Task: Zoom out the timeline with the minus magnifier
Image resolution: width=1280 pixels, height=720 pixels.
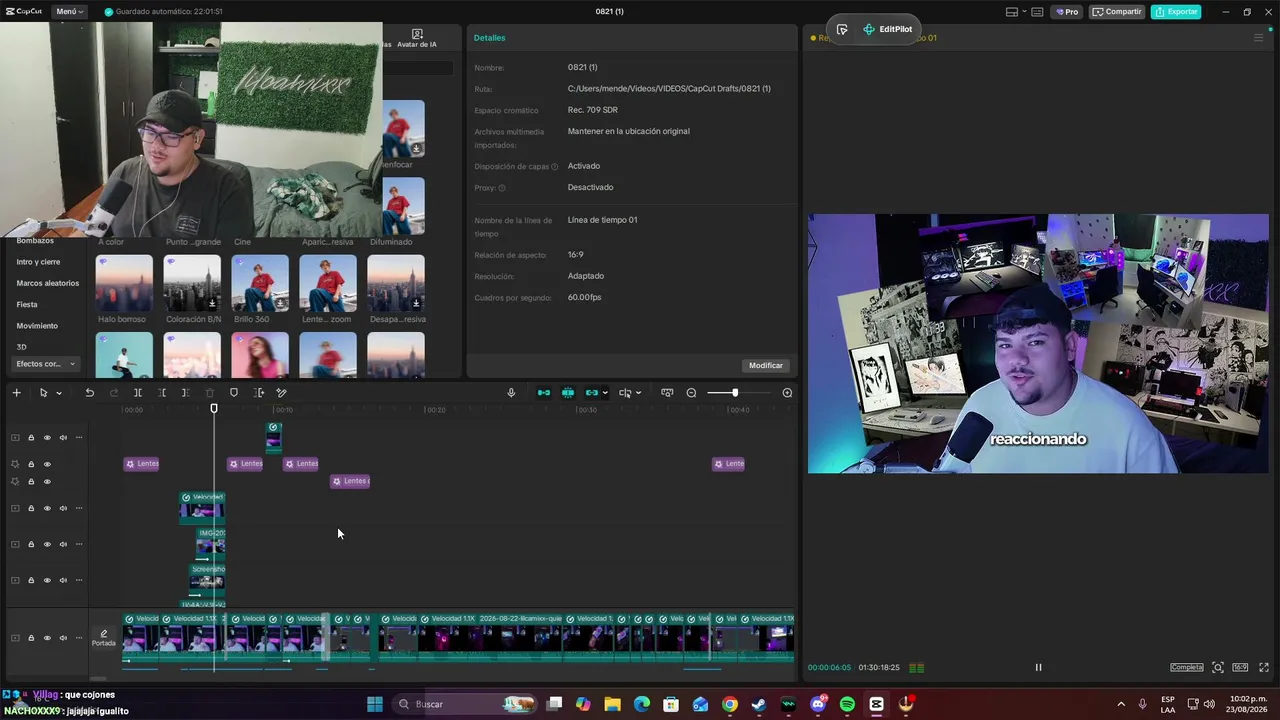Action: [691, 393]
